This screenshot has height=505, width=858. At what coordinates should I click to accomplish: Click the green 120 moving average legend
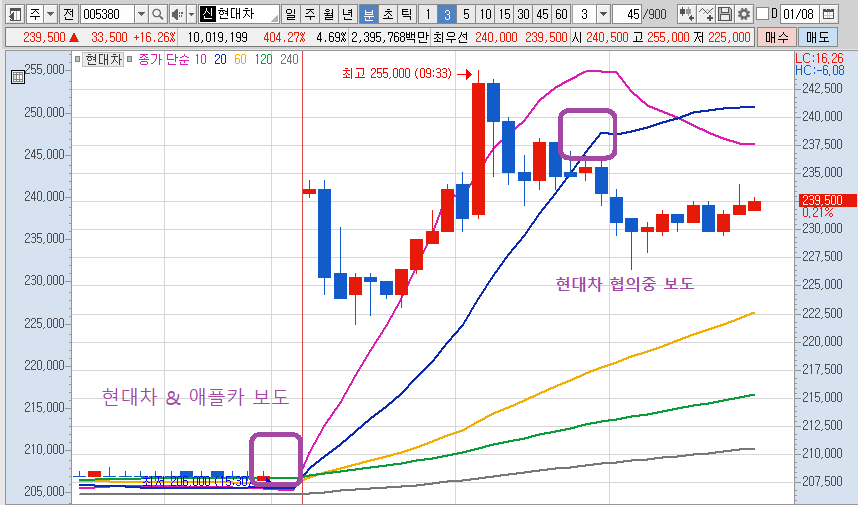pyautogui.click(x=263, y=59)
